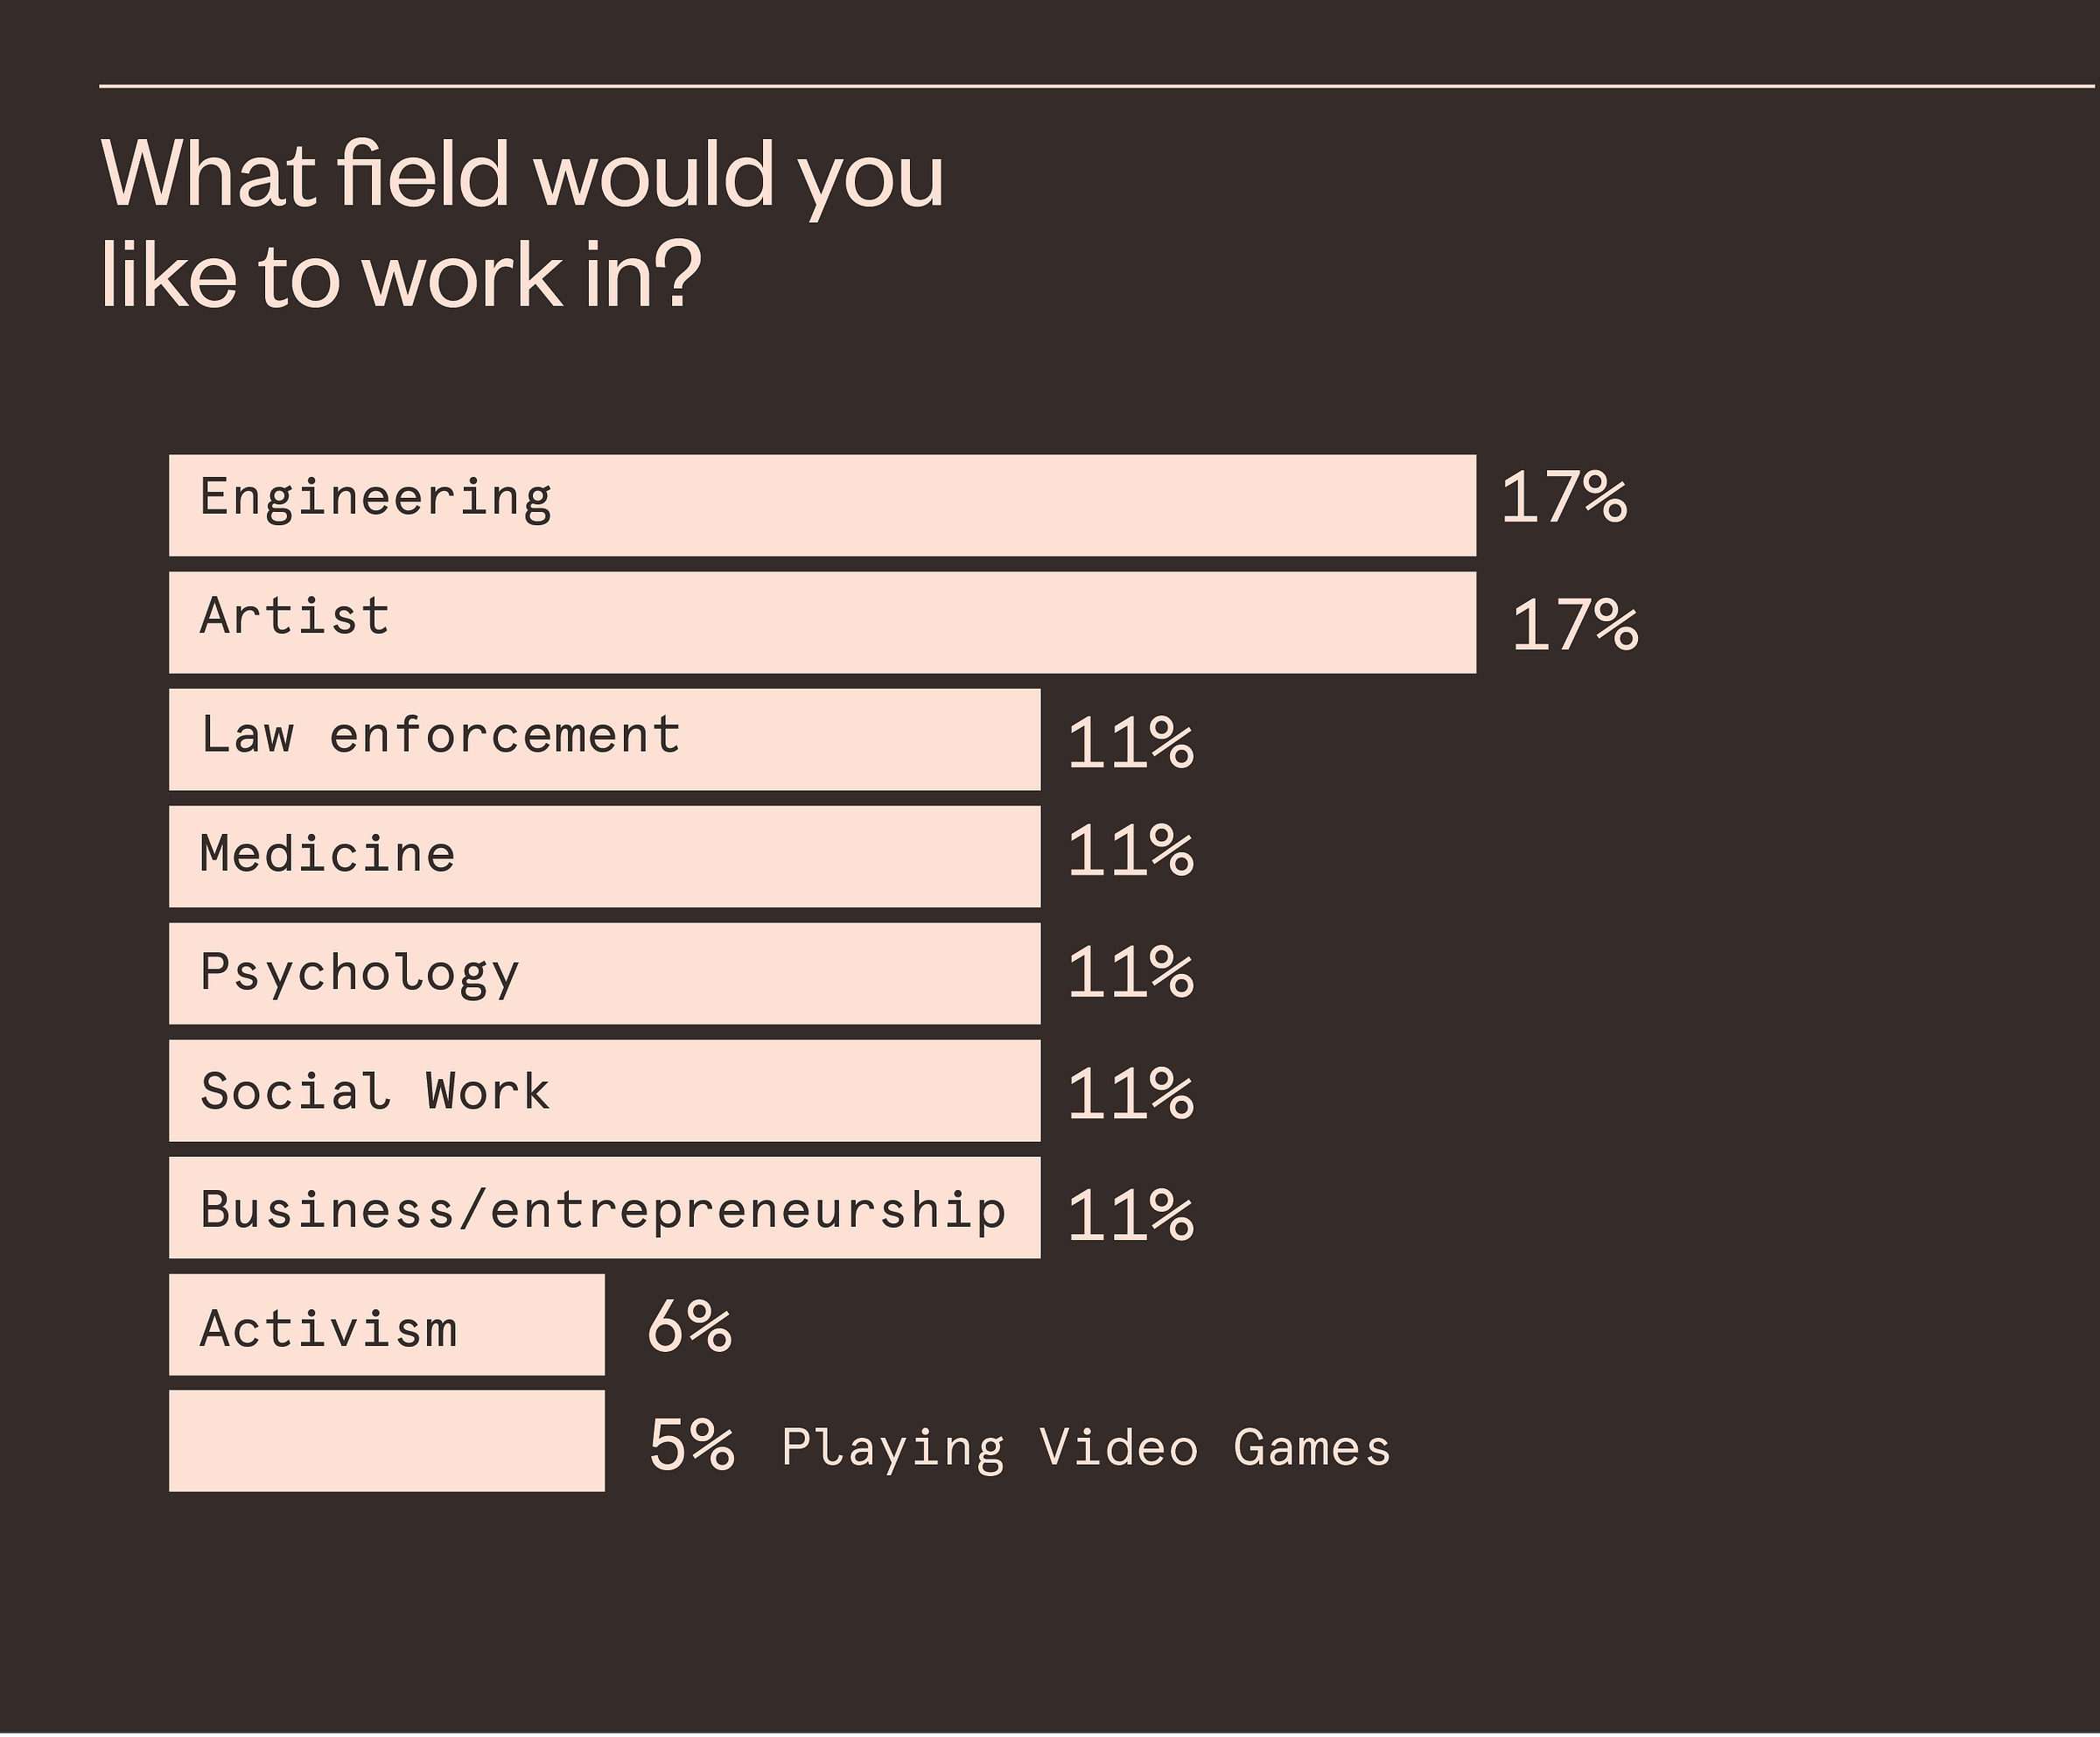Image resolution: width=2100 pixels, height=1737 pixels.
Task: Click the Law enforcement bar
Action: [605, 739]
